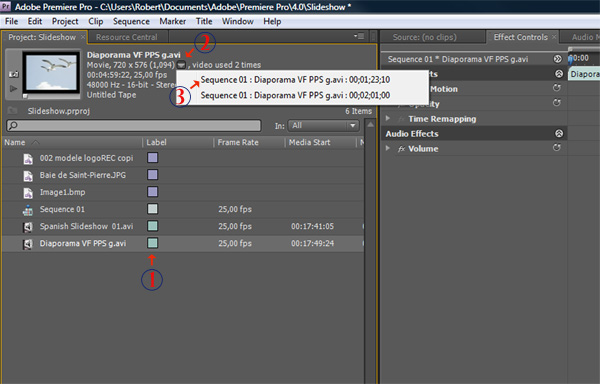
Task: Open the In: All dropdown
Action: pyautogui.click(x=323, y=125)
